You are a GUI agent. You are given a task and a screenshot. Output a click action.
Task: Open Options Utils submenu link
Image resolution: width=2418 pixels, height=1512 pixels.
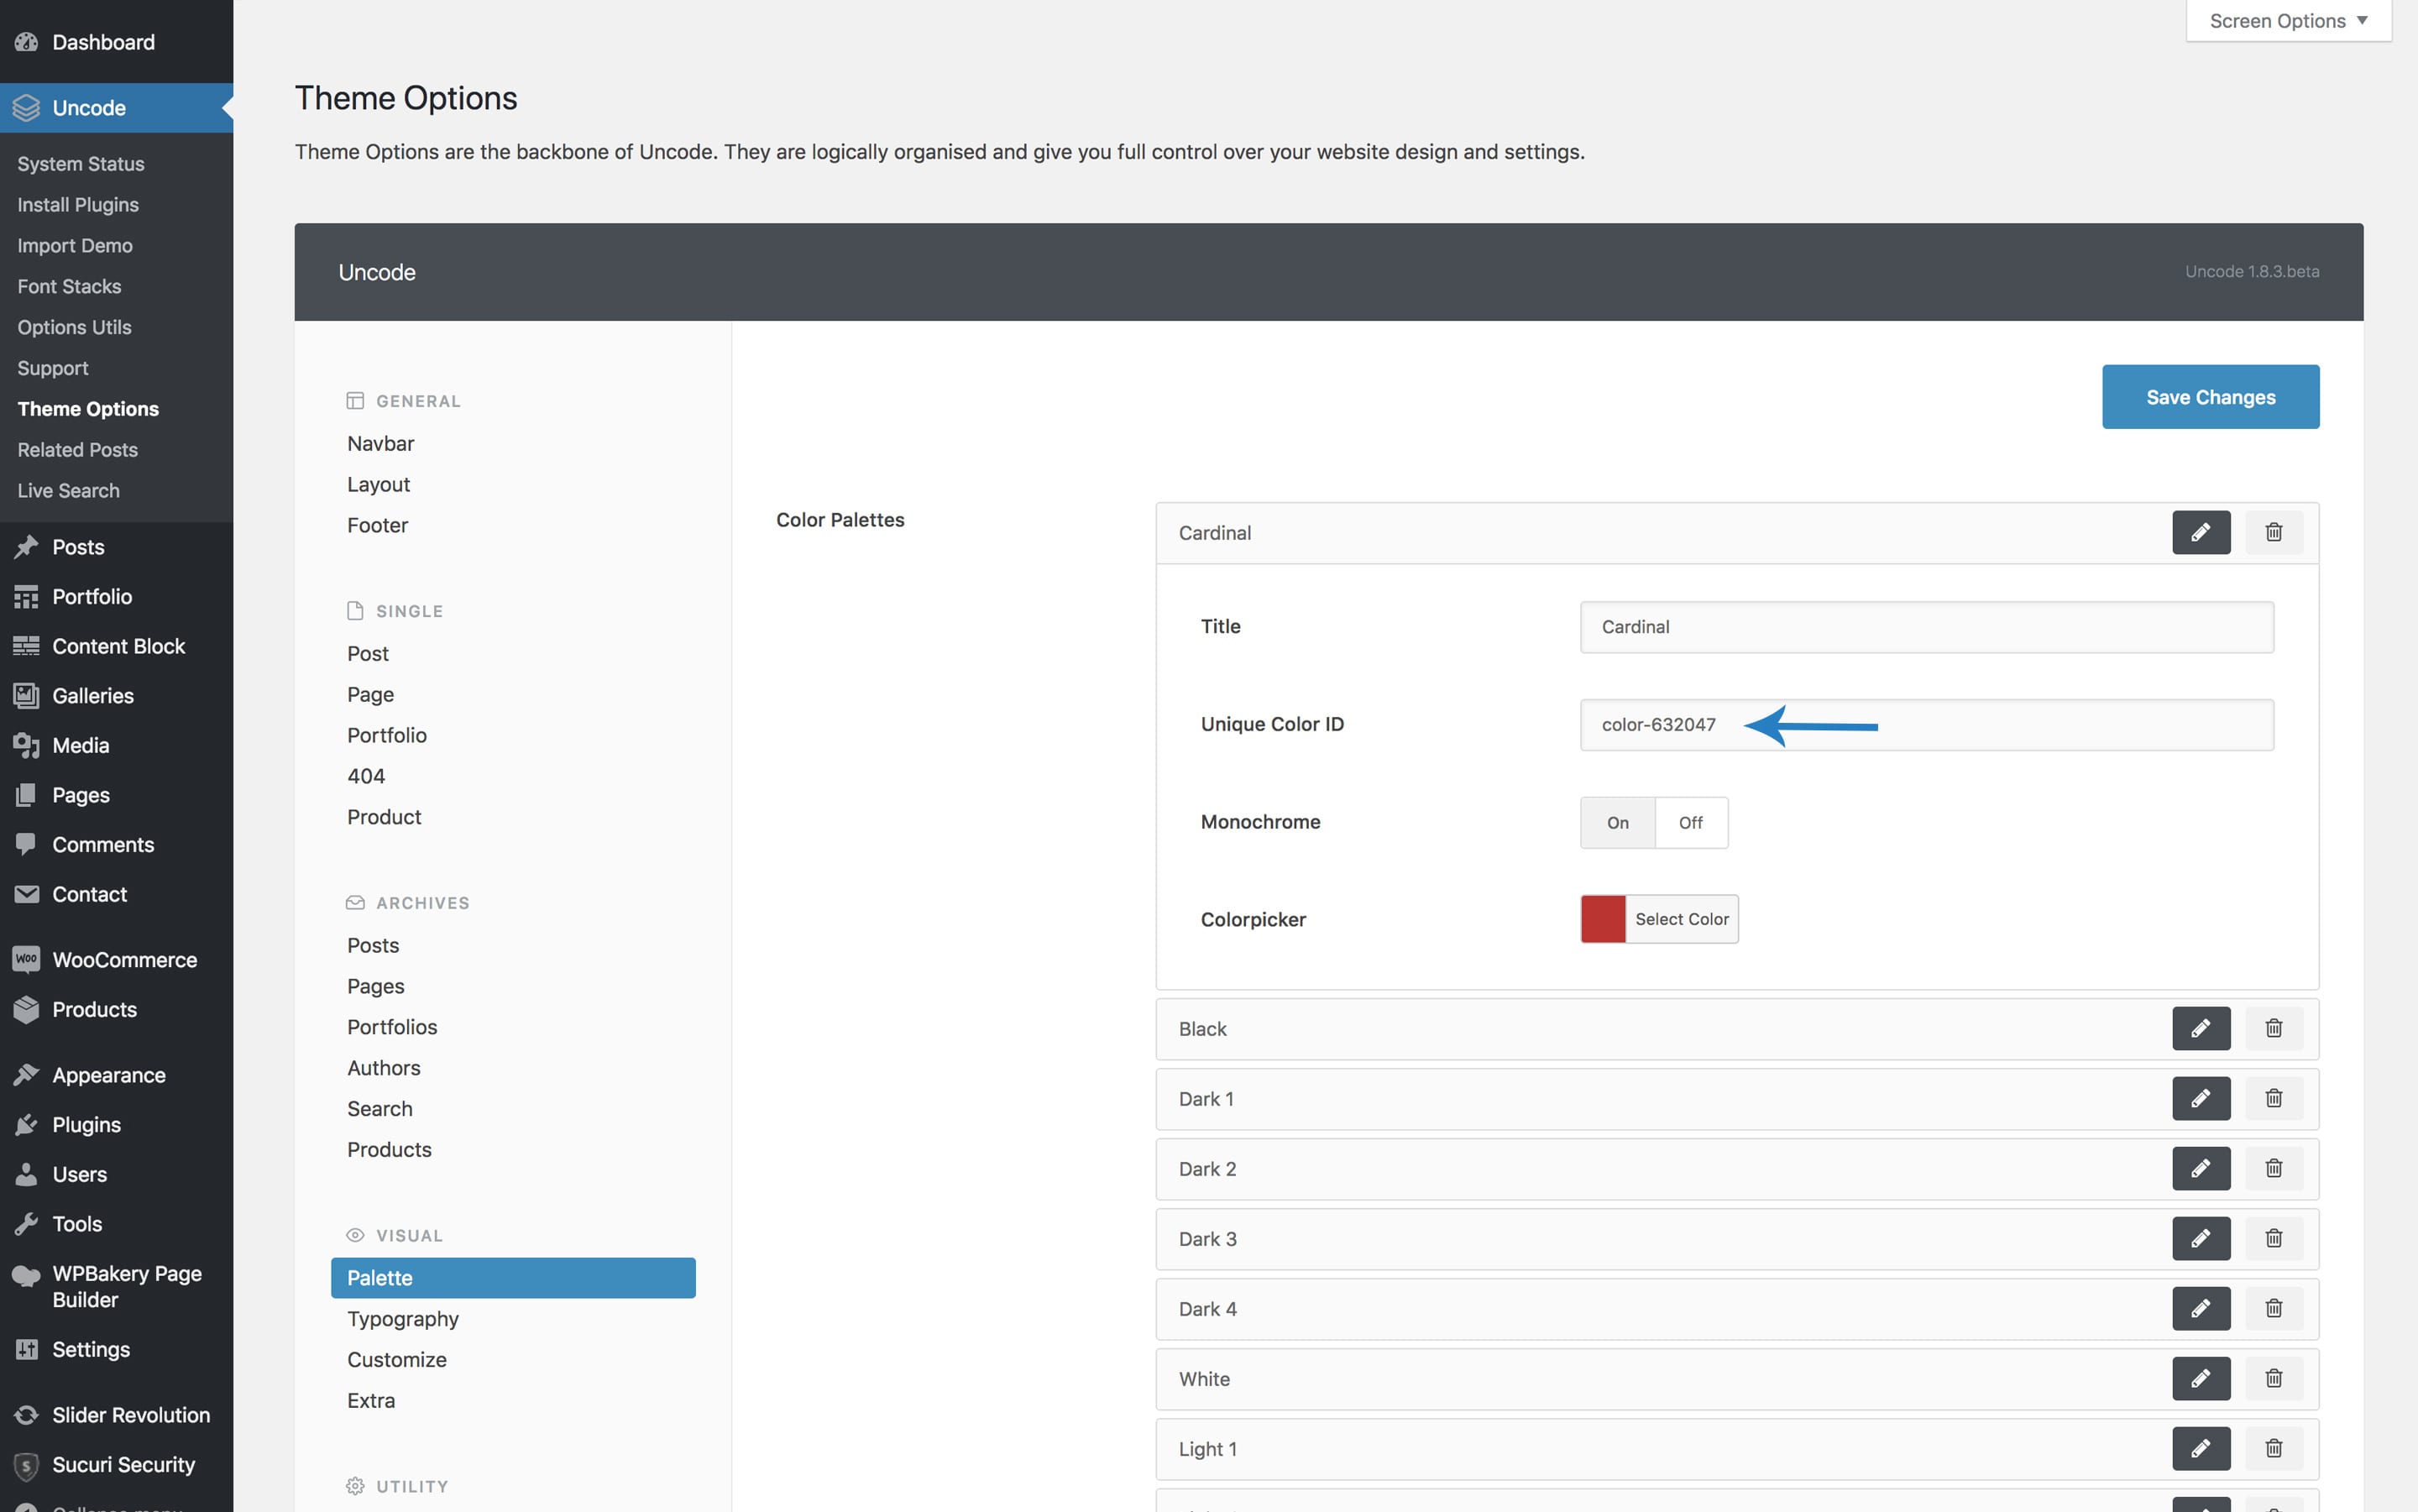[74, 327]
